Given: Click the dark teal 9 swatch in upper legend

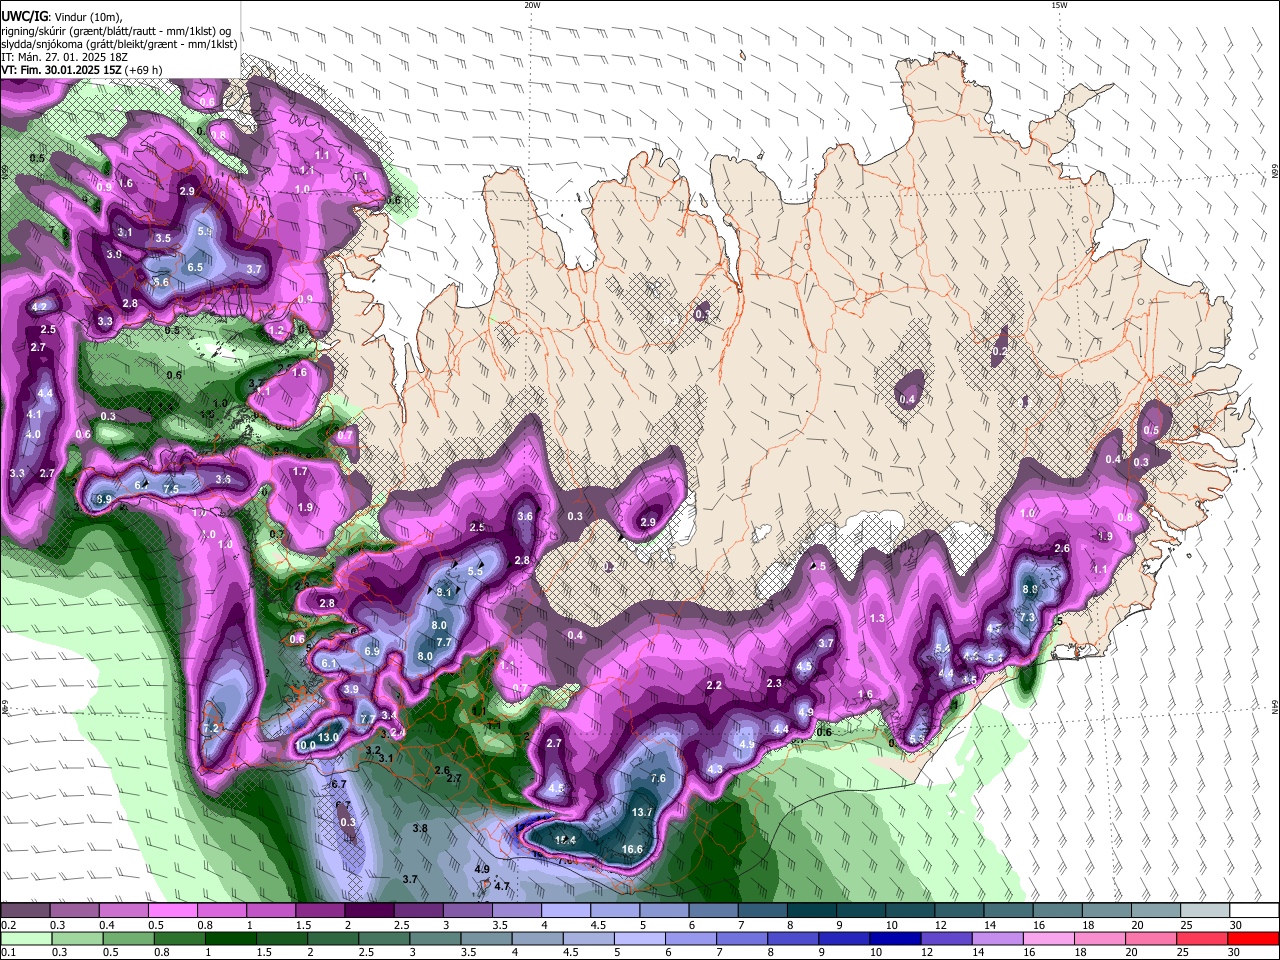Looking at the screenshot, I should pos(861,910).
